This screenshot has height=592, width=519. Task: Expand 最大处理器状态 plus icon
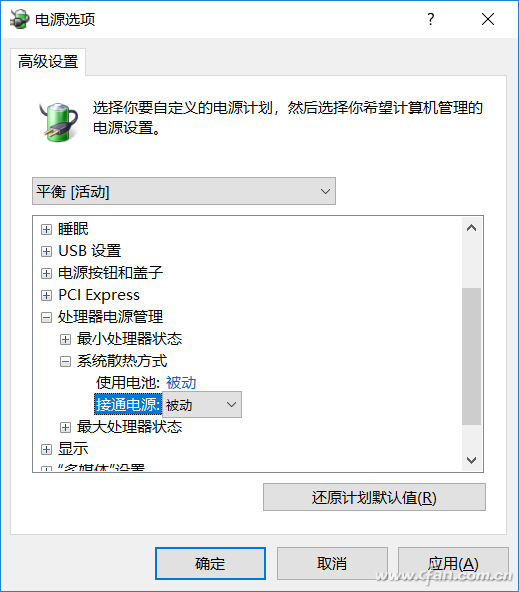tap(65, 427)
